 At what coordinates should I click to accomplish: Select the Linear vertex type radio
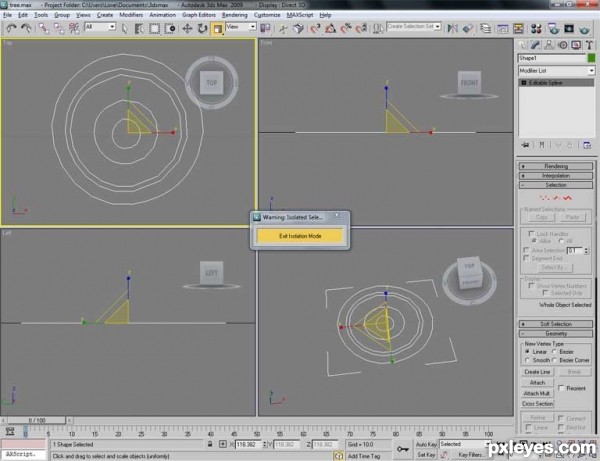pyautogui.click(x=528, y=352)
